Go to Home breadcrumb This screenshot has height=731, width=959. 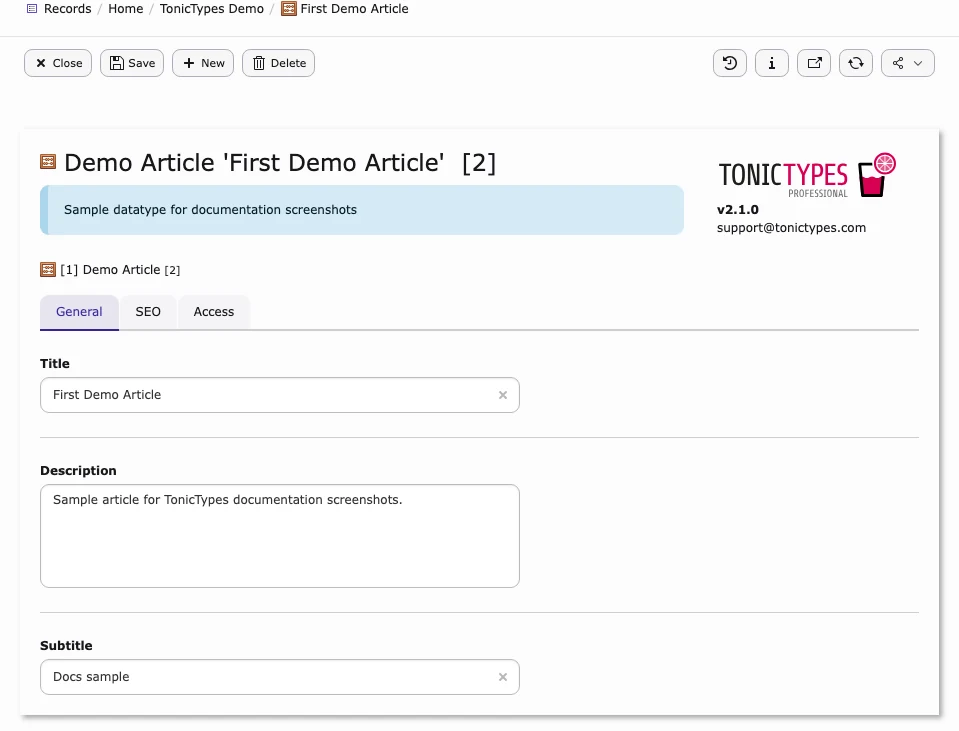125,9
